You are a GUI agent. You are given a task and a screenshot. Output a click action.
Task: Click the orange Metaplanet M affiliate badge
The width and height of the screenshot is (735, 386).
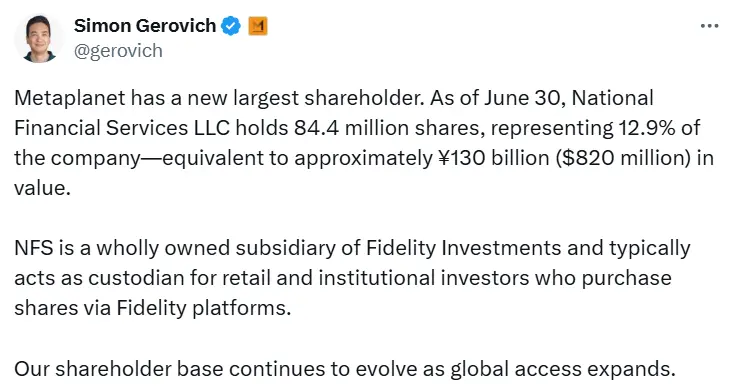click(x=257, y=26)
